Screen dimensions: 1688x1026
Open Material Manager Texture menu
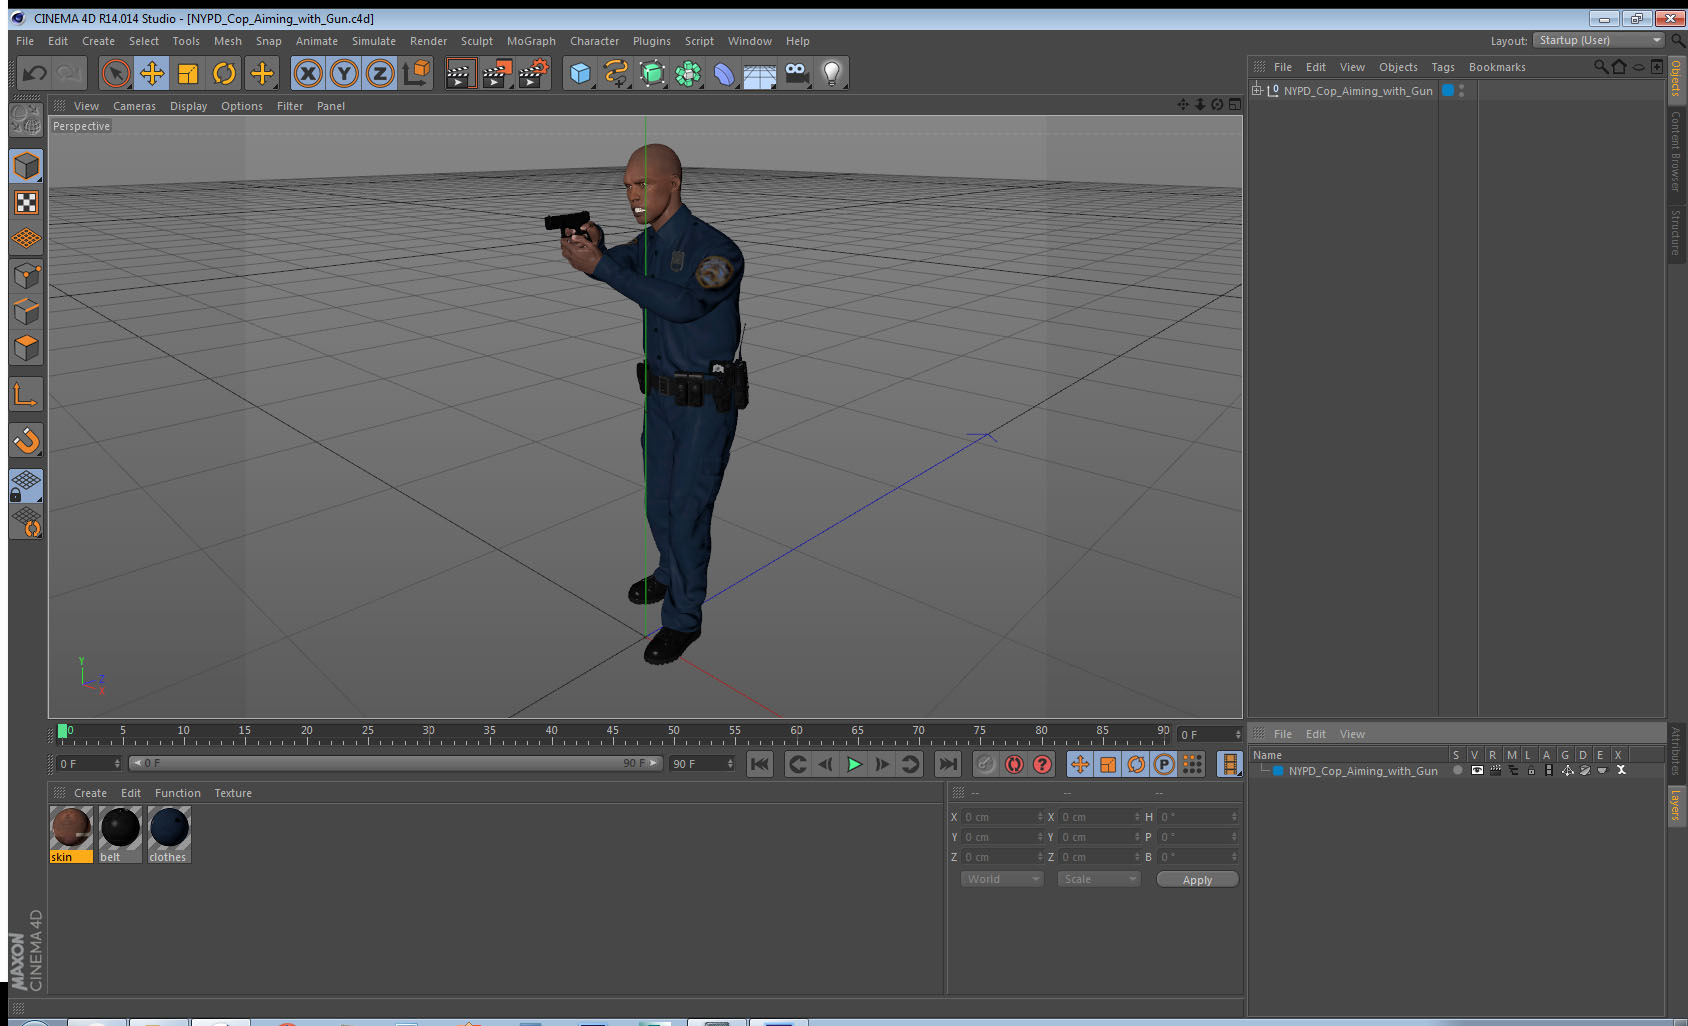[x=233, y=793]
